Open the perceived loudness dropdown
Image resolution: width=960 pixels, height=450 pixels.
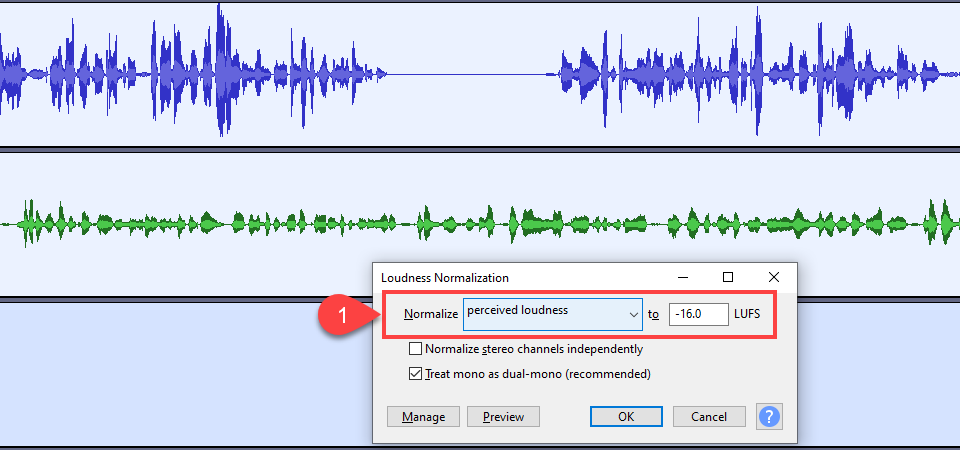553,314
